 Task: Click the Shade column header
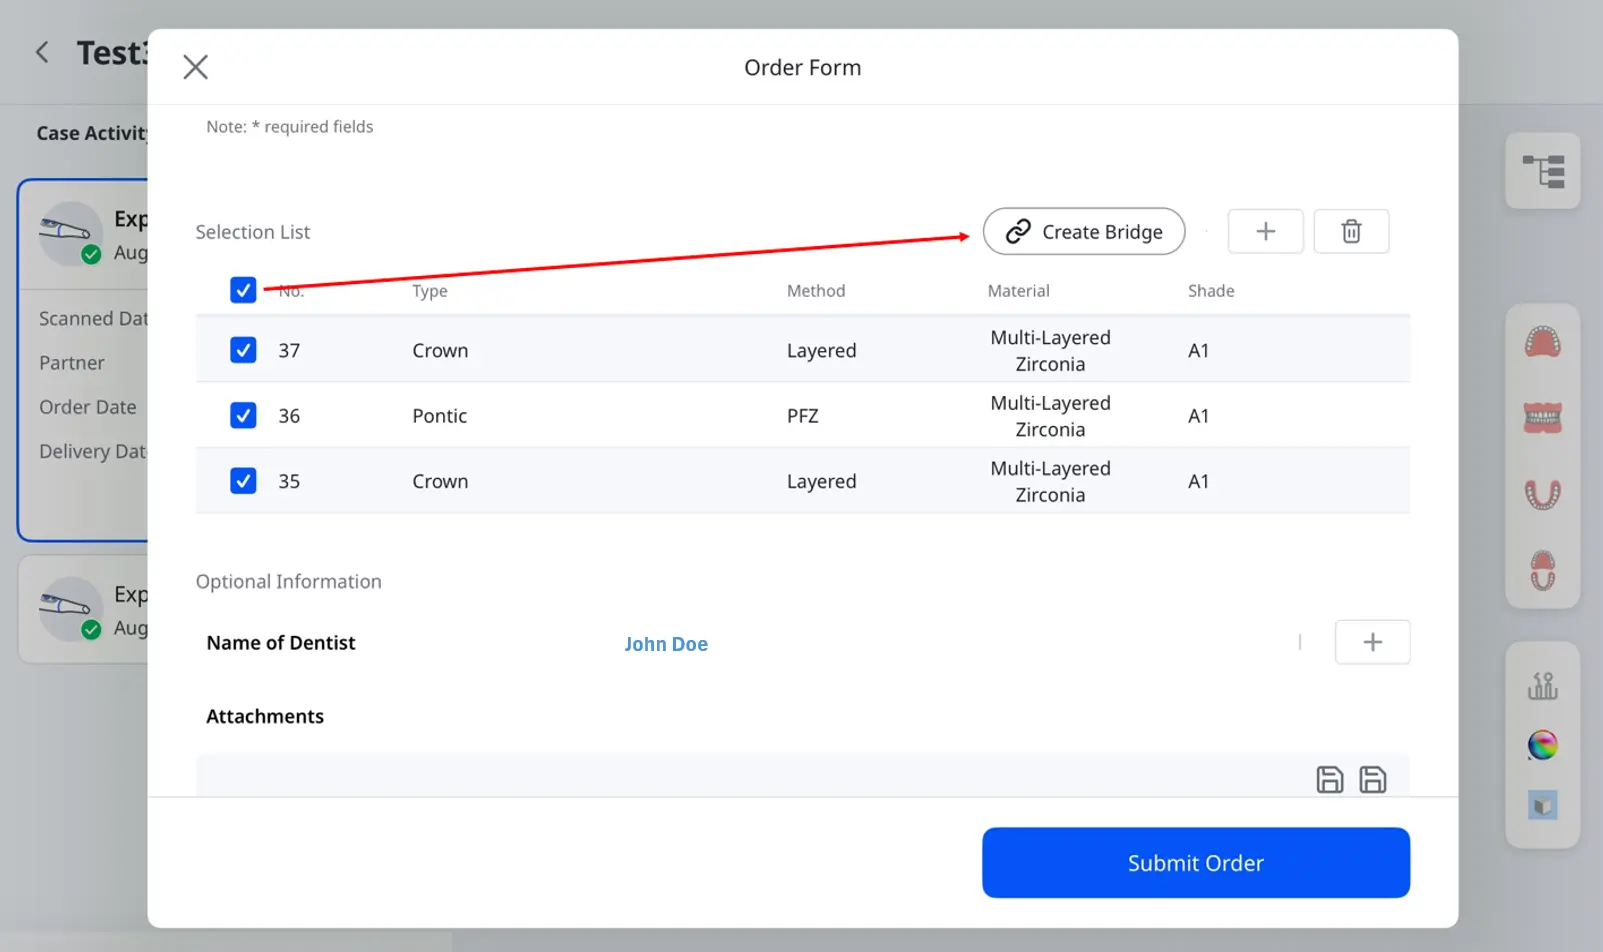(x=1210, y=291)
